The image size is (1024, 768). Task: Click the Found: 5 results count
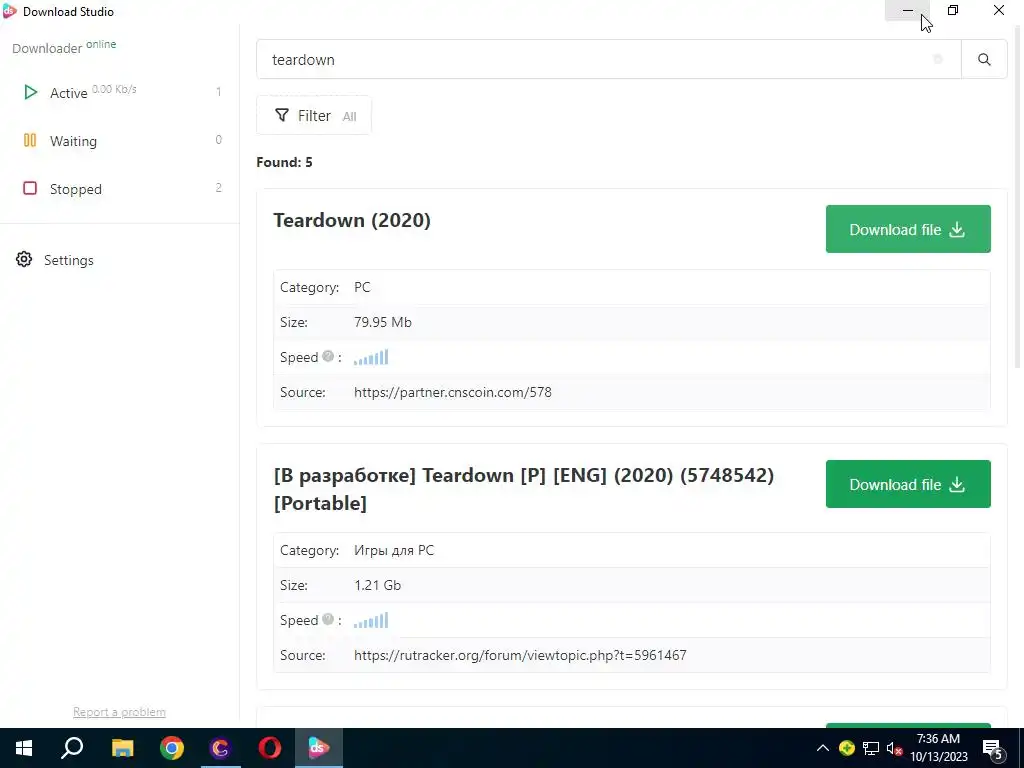(x=284, y=163)
